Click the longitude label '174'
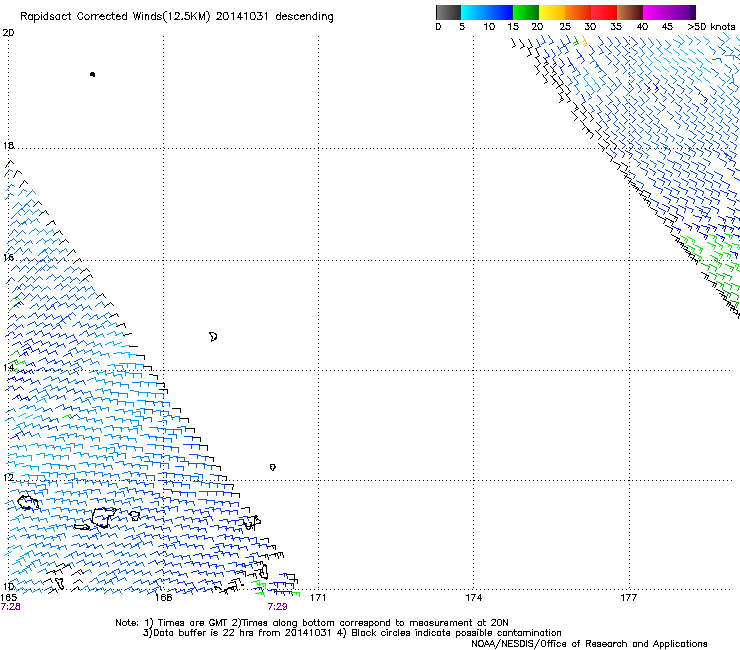This screenshot has width=740, height=650. tap(473, 598)
